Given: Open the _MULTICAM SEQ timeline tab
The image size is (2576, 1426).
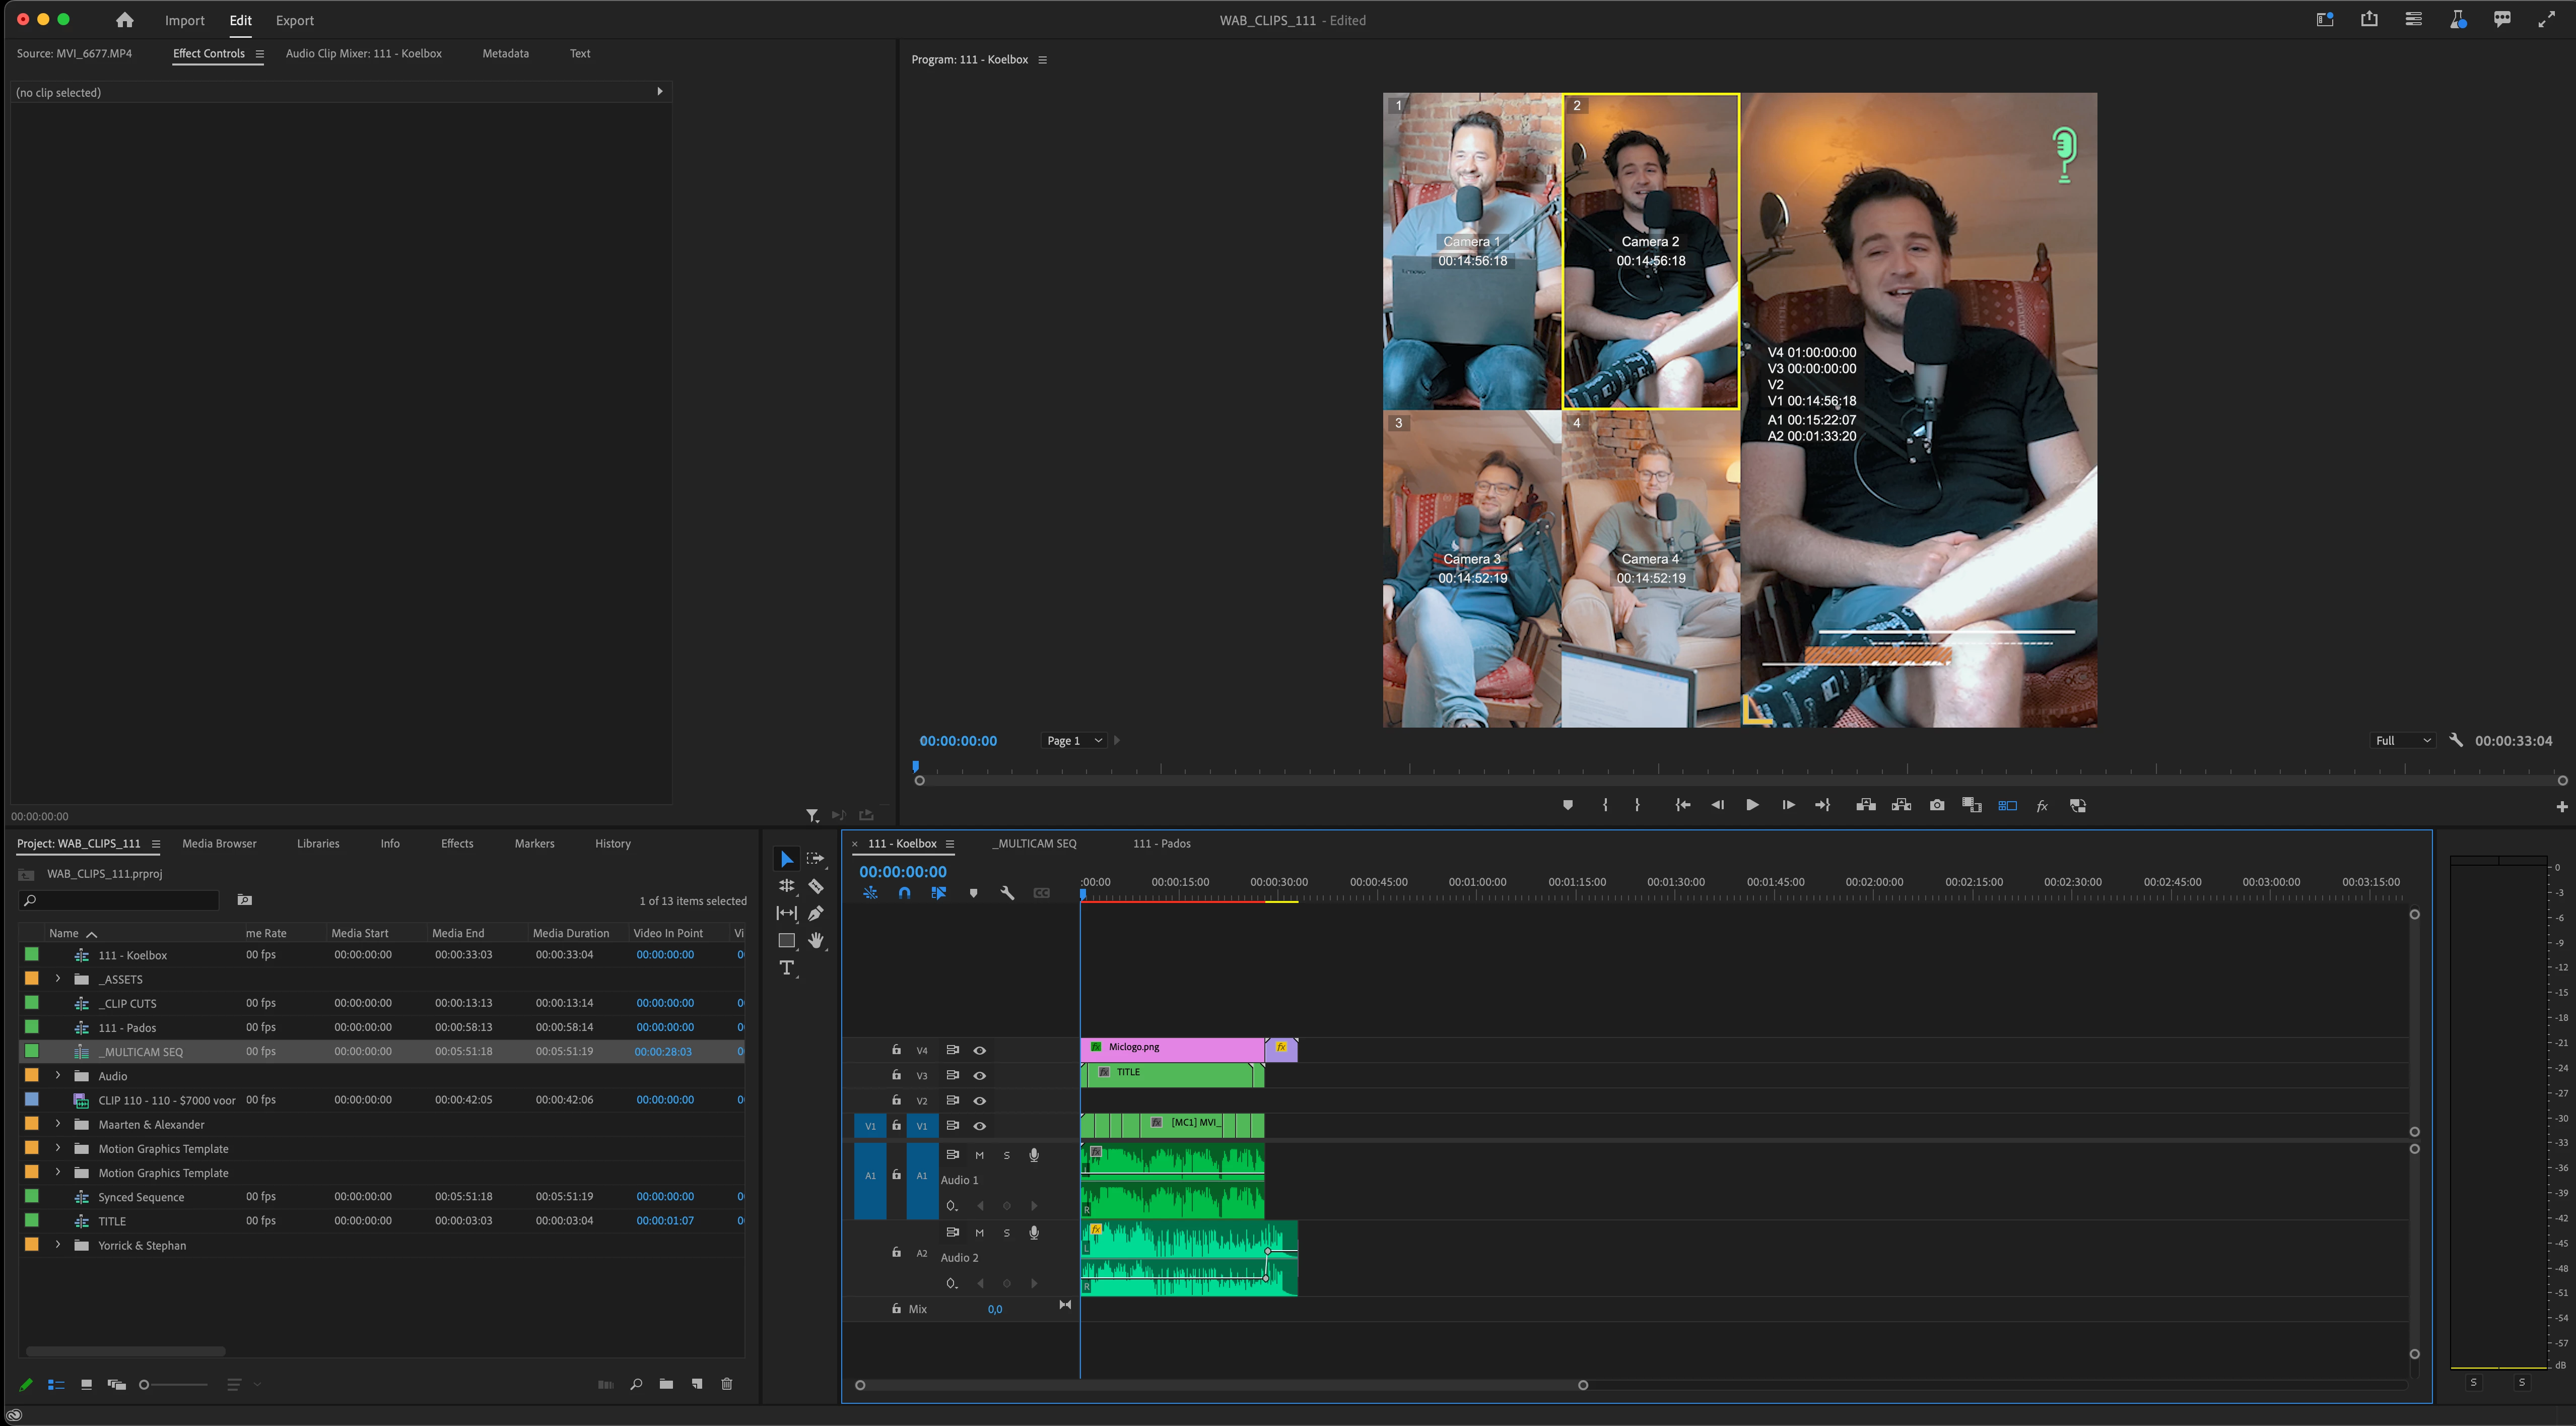Looking at the screenshot, I should pyautogui.click(x=1034, y=843).
